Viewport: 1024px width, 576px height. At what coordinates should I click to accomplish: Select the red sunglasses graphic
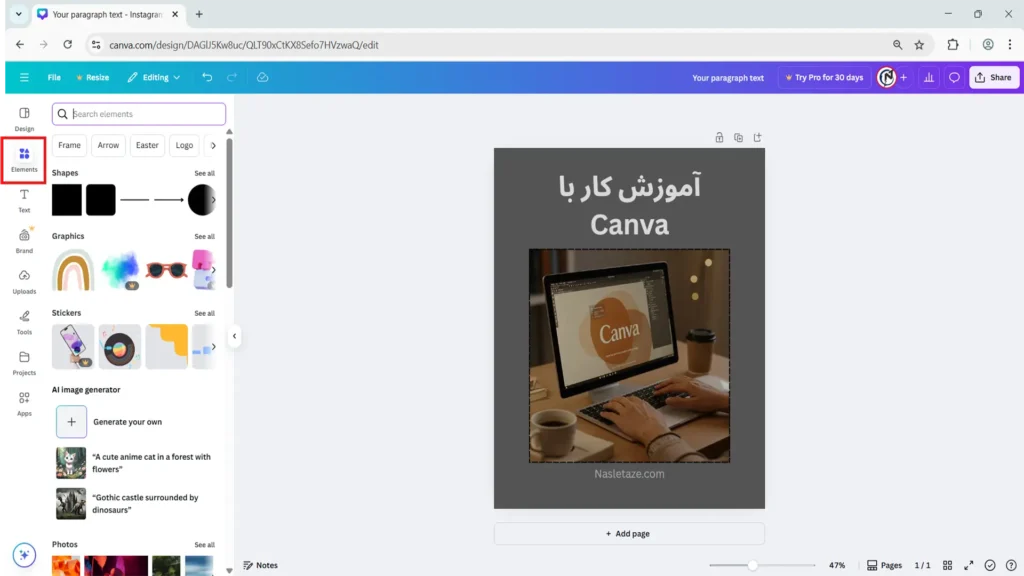[x=167, y=269]
